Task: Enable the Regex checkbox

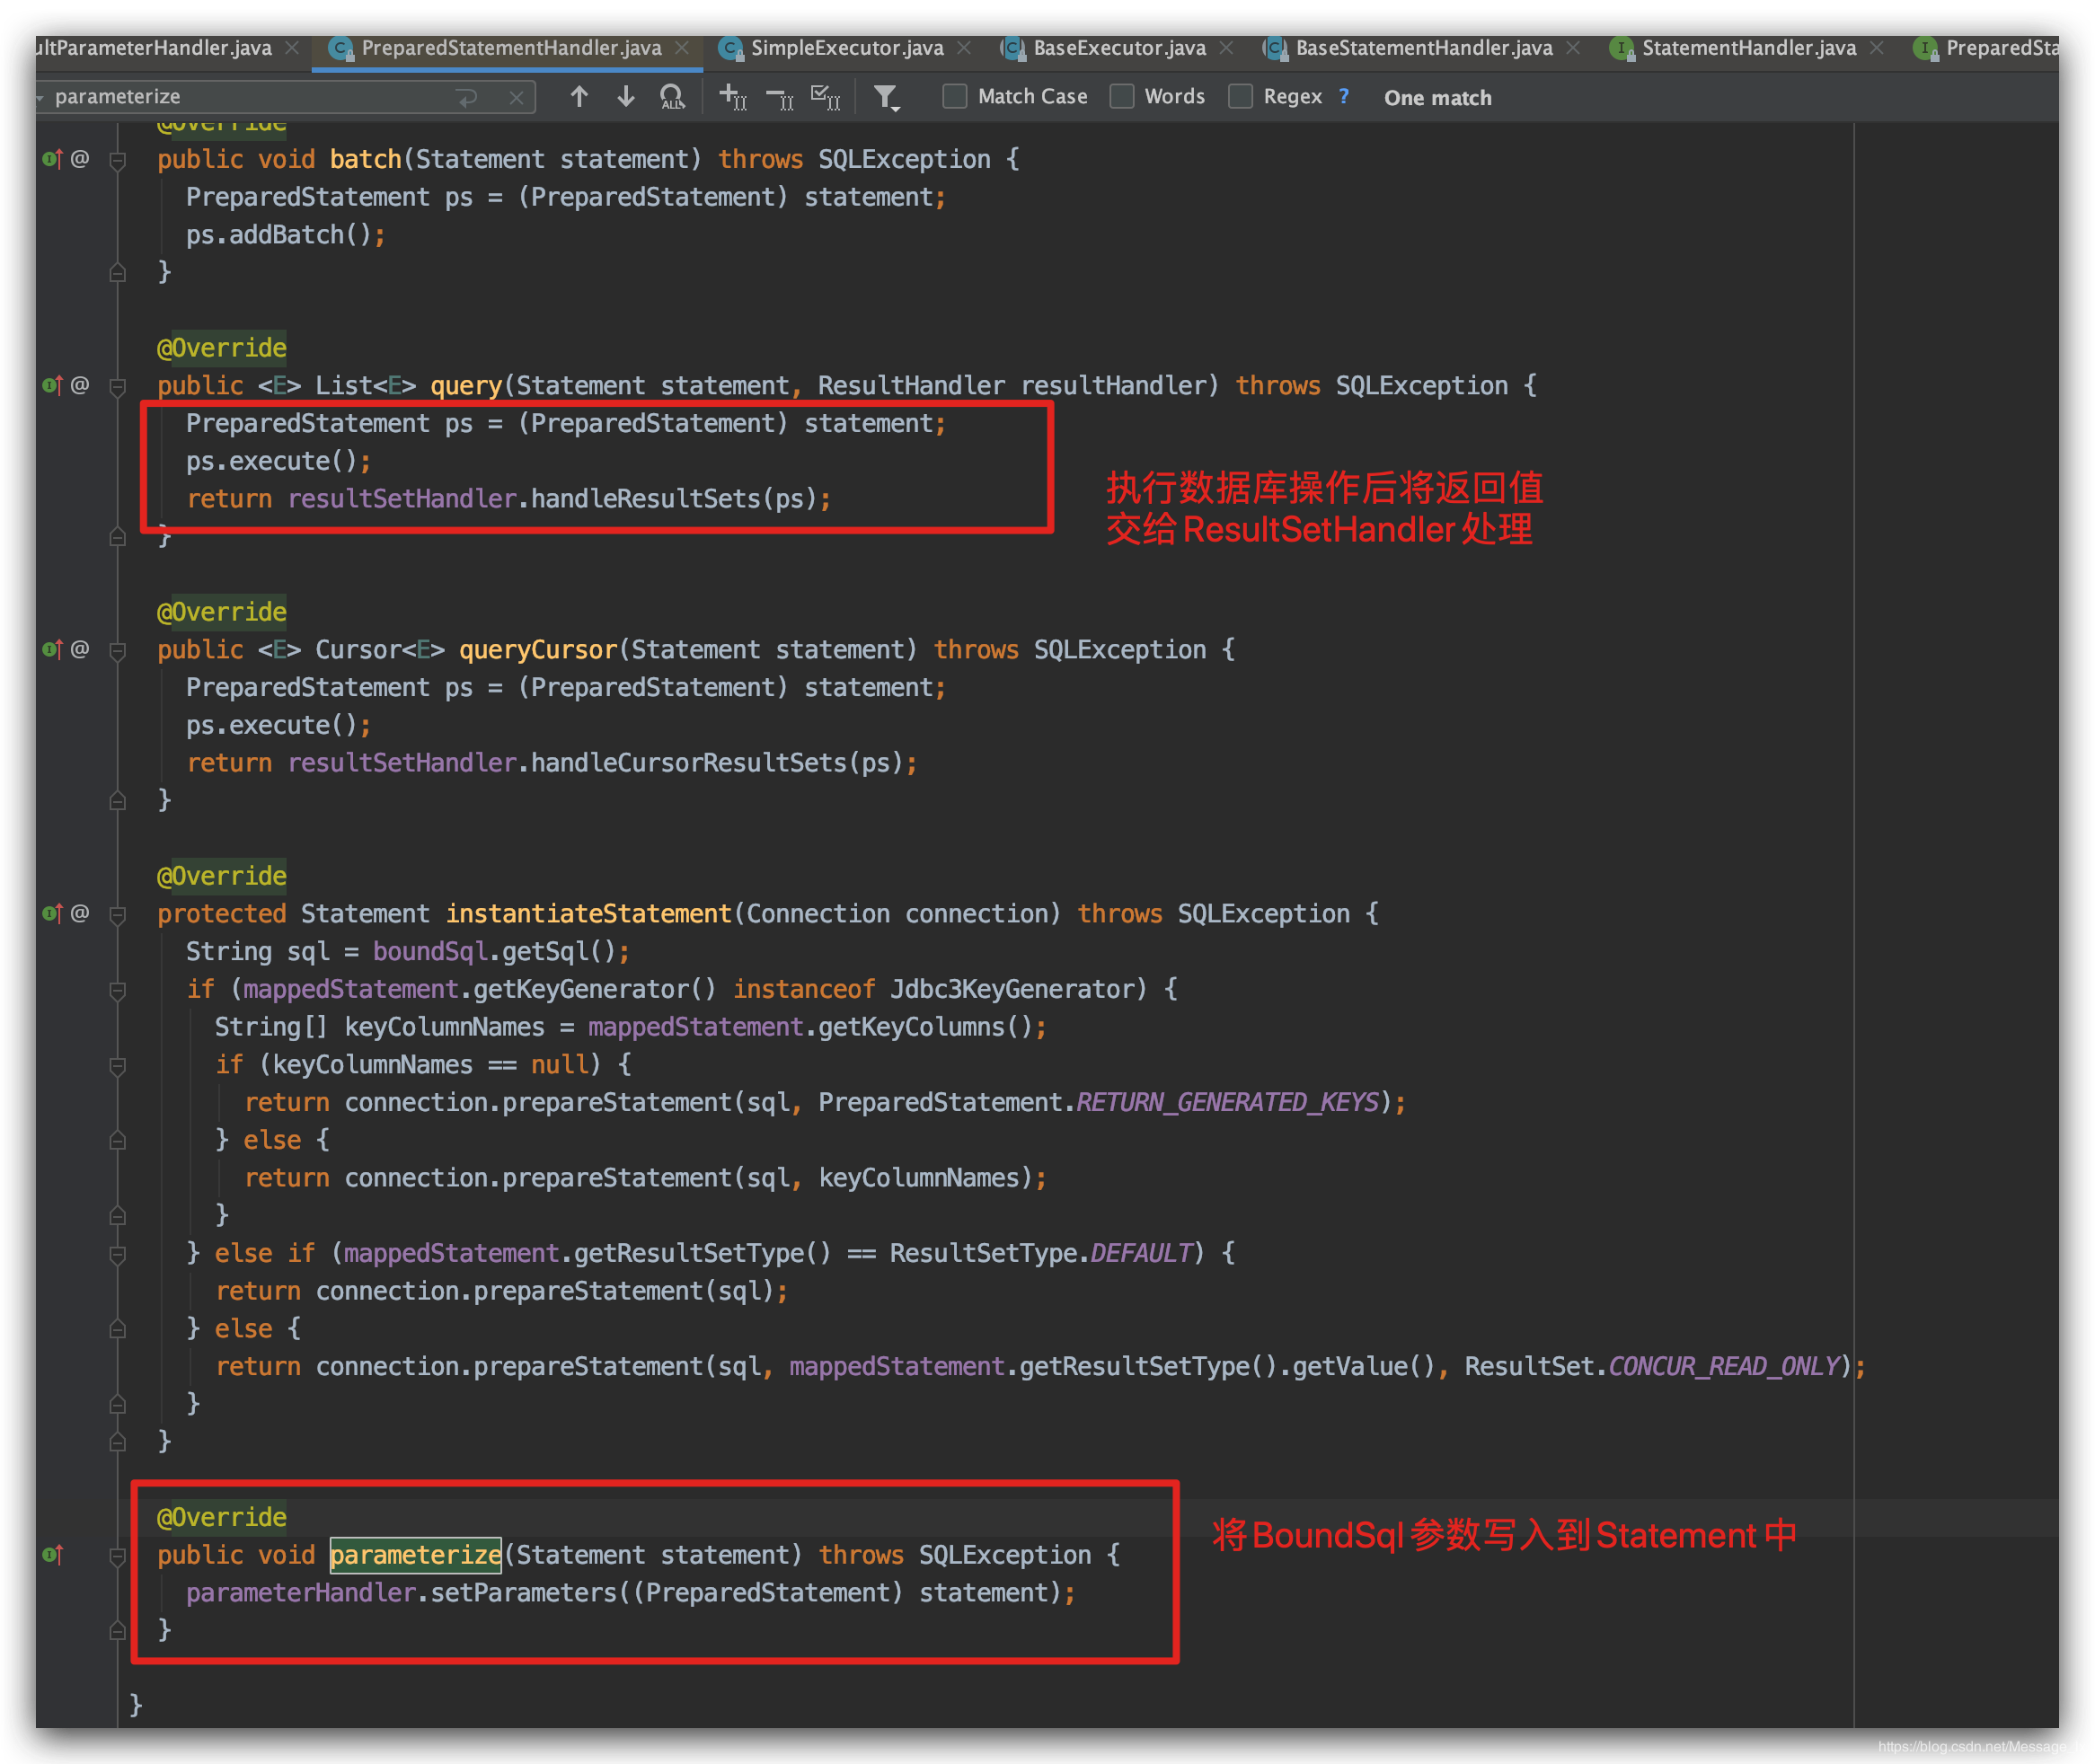Action: pos(1240,97)
